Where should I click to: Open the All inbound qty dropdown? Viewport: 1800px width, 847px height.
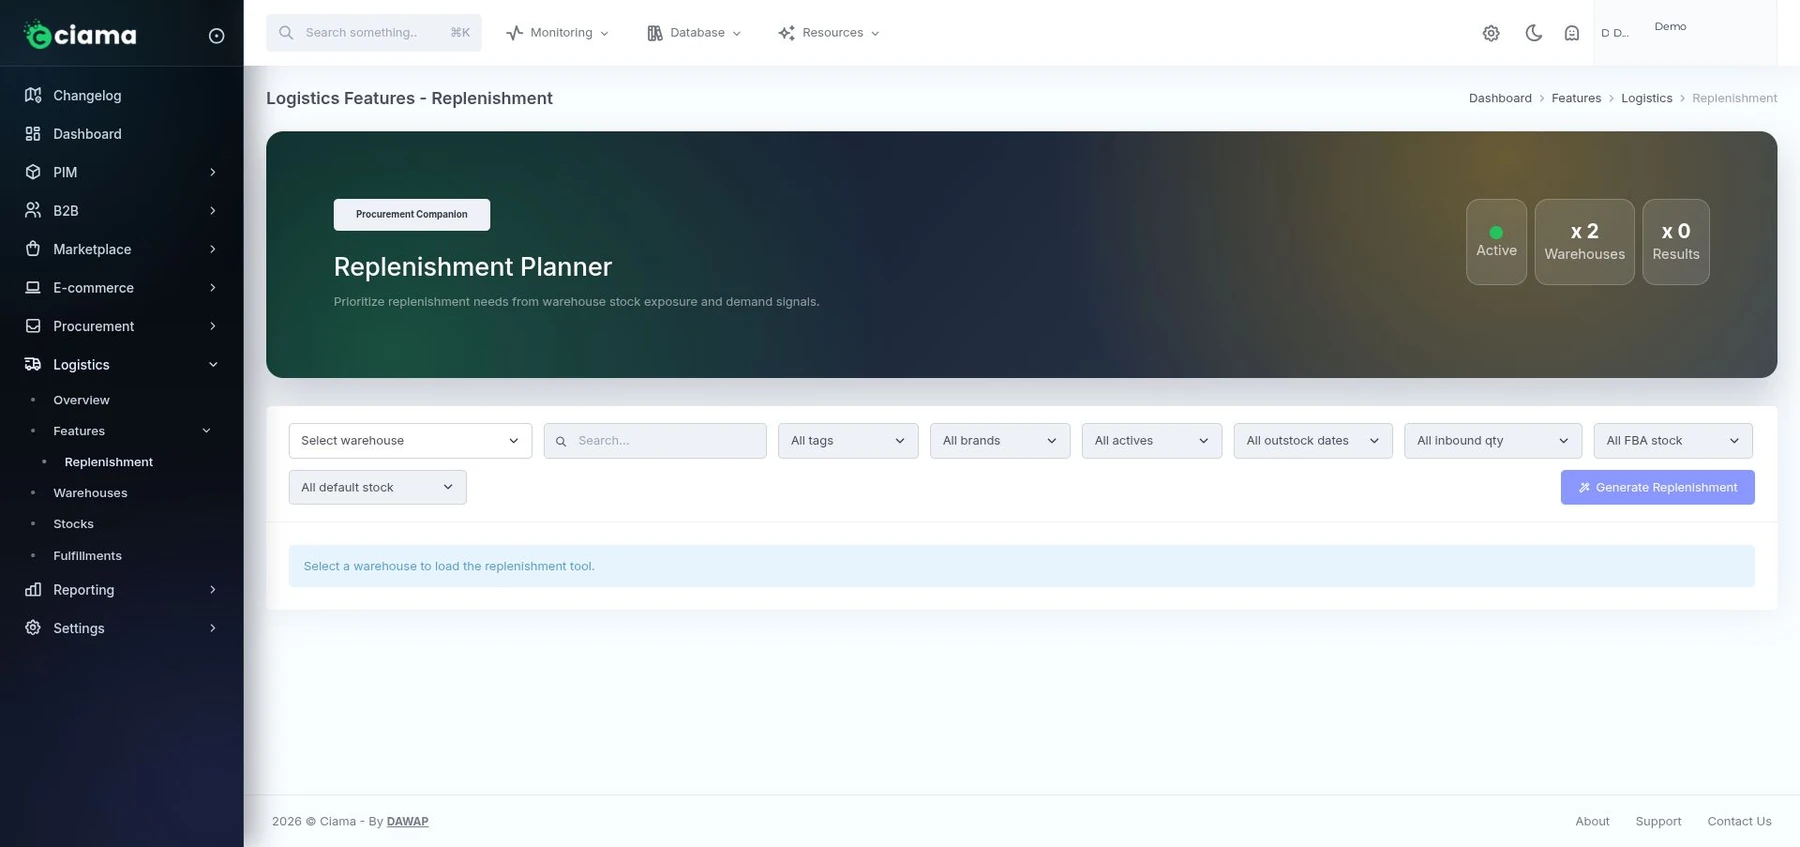click(1493, 441)
